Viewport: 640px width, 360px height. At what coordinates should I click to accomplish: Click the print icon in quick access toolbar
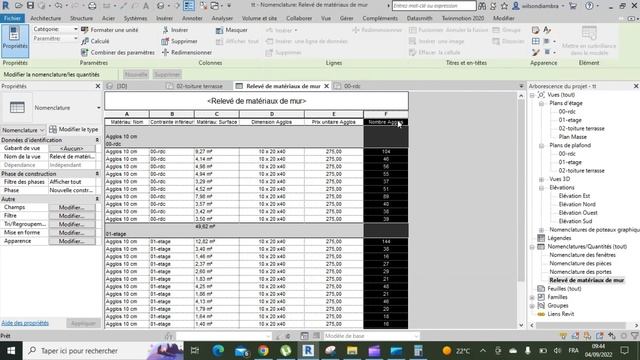92,6
